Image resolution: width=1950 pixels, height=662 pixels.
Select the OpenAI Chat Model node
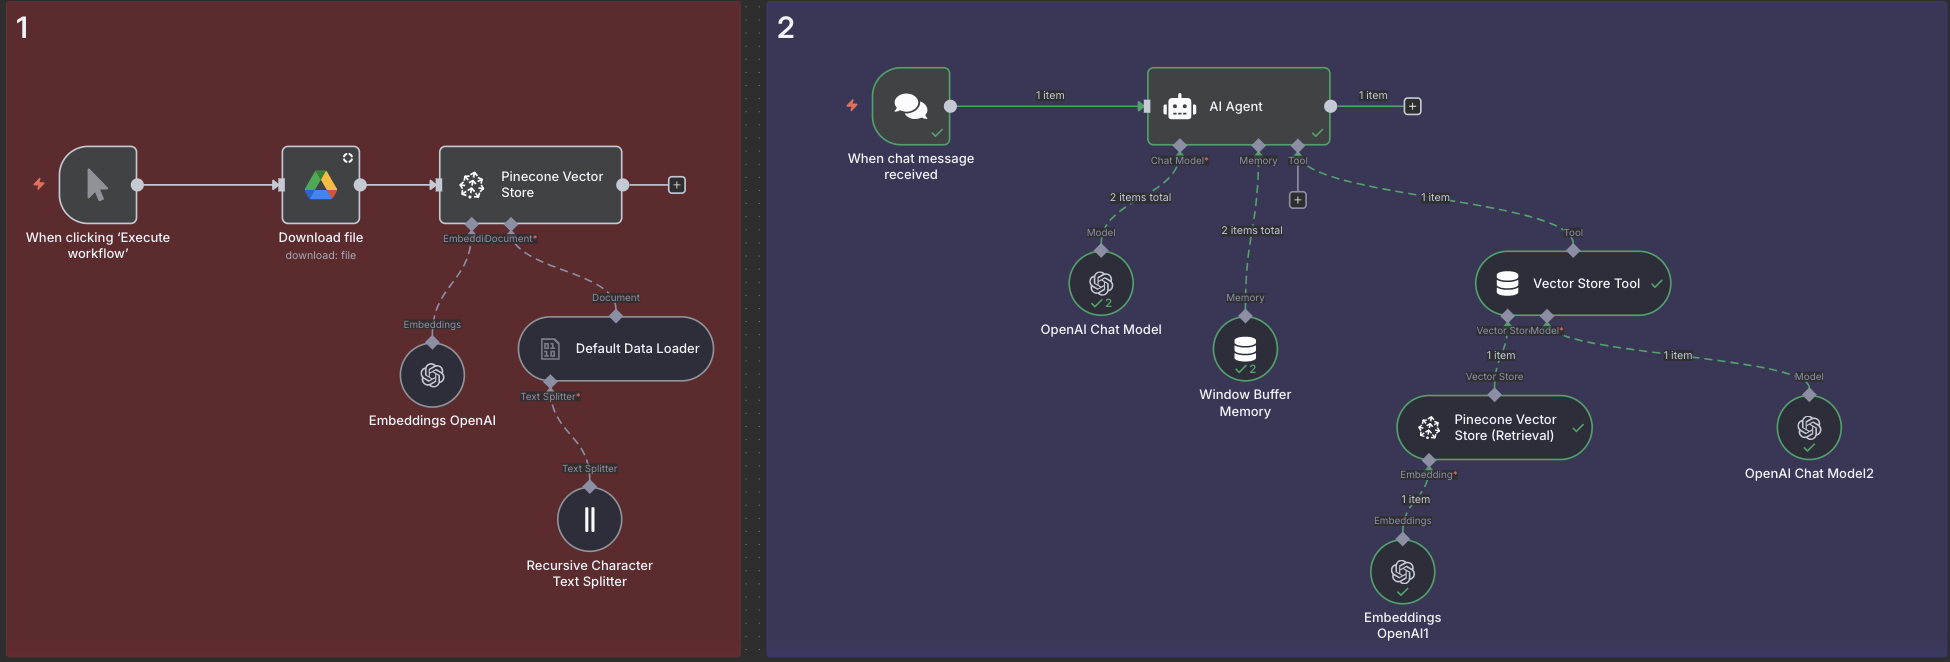[x=1100, y=283]
